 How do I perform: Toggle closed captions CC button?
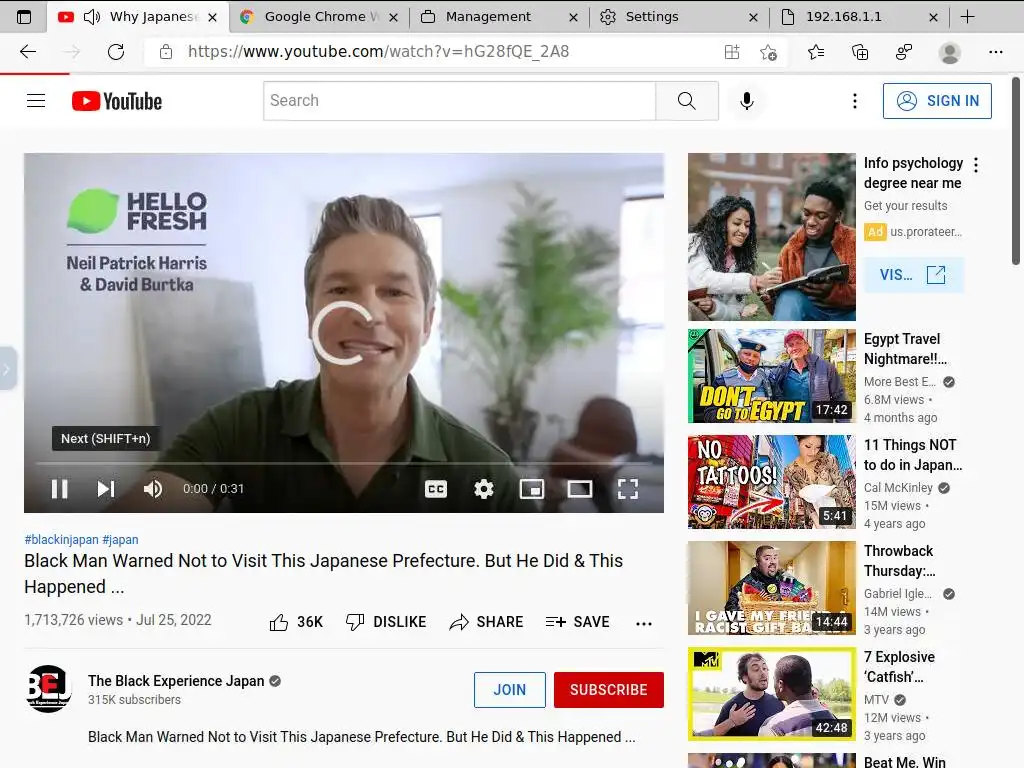click(436, 488)
